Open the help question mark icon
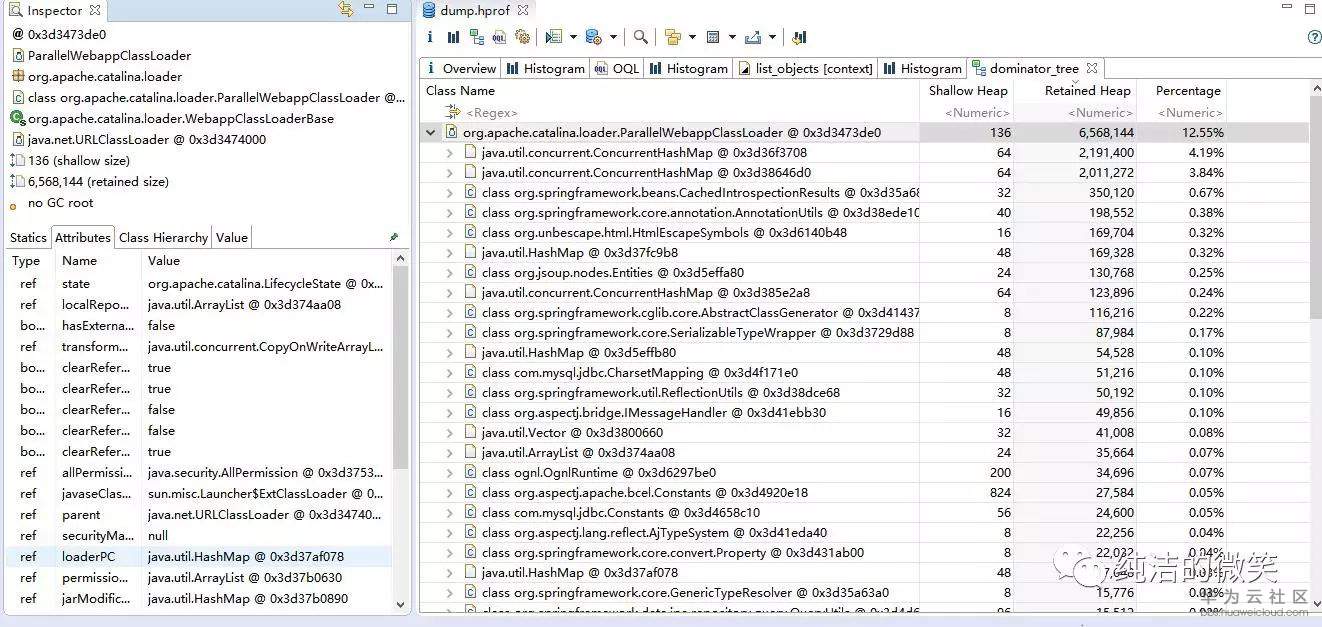 pos(1314,37)
